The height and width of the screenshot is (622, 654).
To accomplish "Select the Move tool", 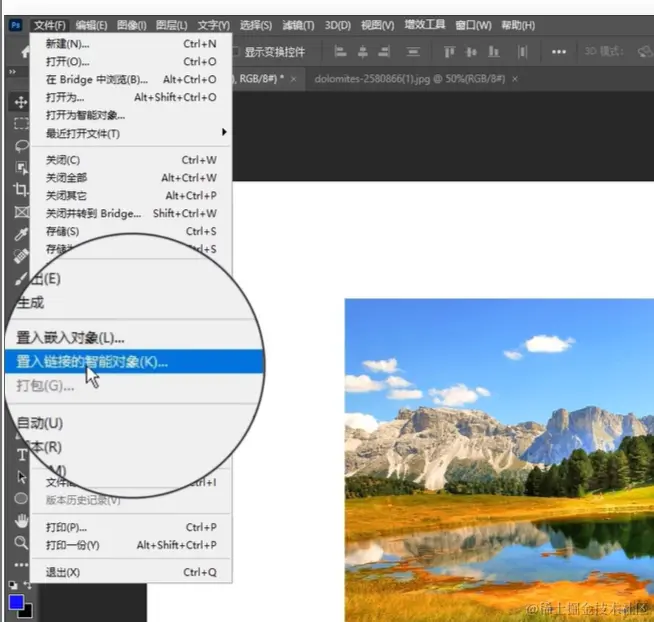I will tap(21, 102).
